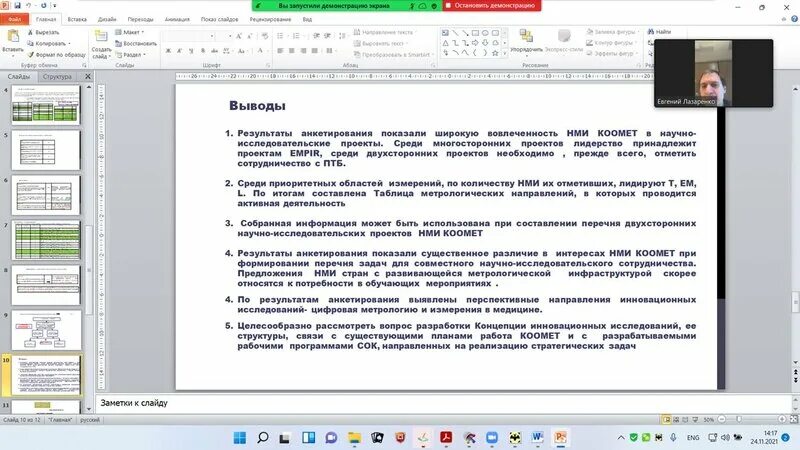Select the right arrow shape
The image size is (800, 450).
click(x=475, y=43)
